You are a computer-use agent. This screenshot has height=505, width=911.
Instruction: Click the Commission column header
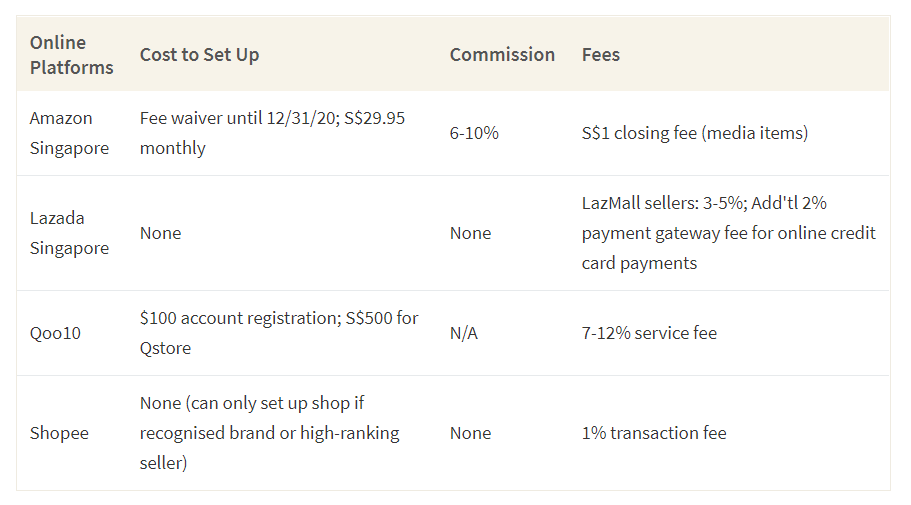tap(502, 55)
